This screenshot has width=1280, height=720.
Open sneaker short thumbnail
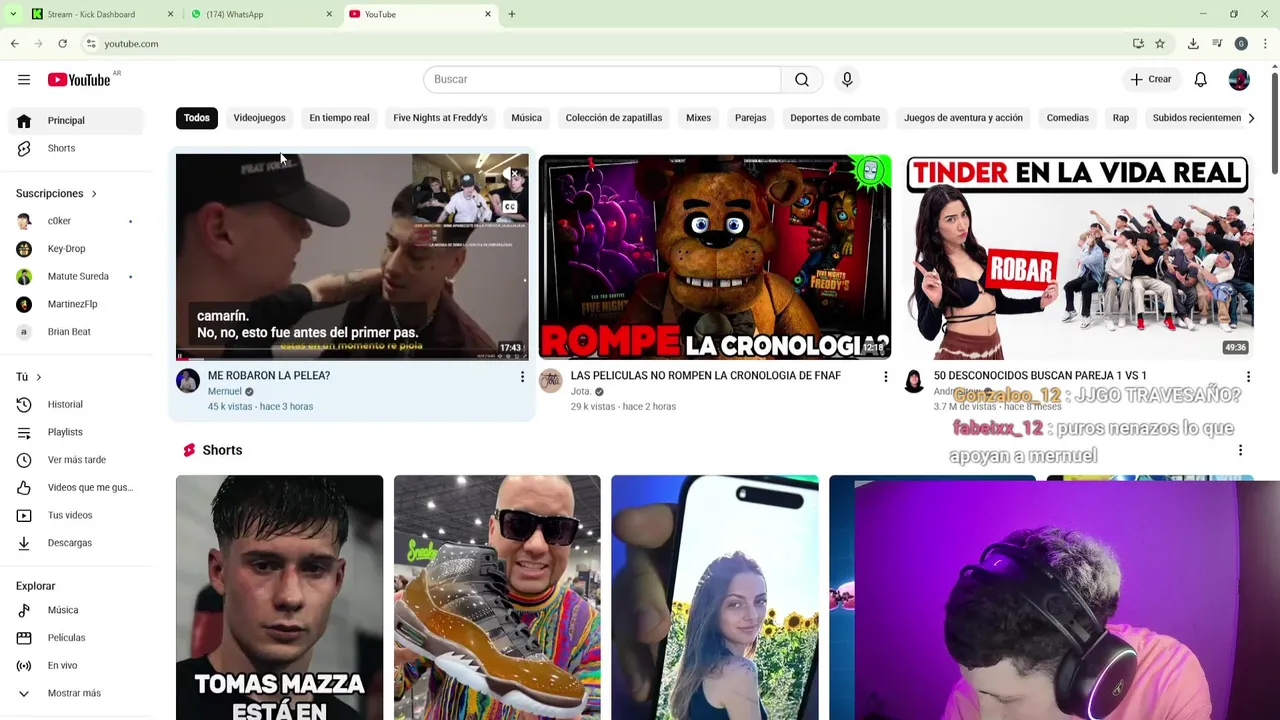tap(497, 597)
